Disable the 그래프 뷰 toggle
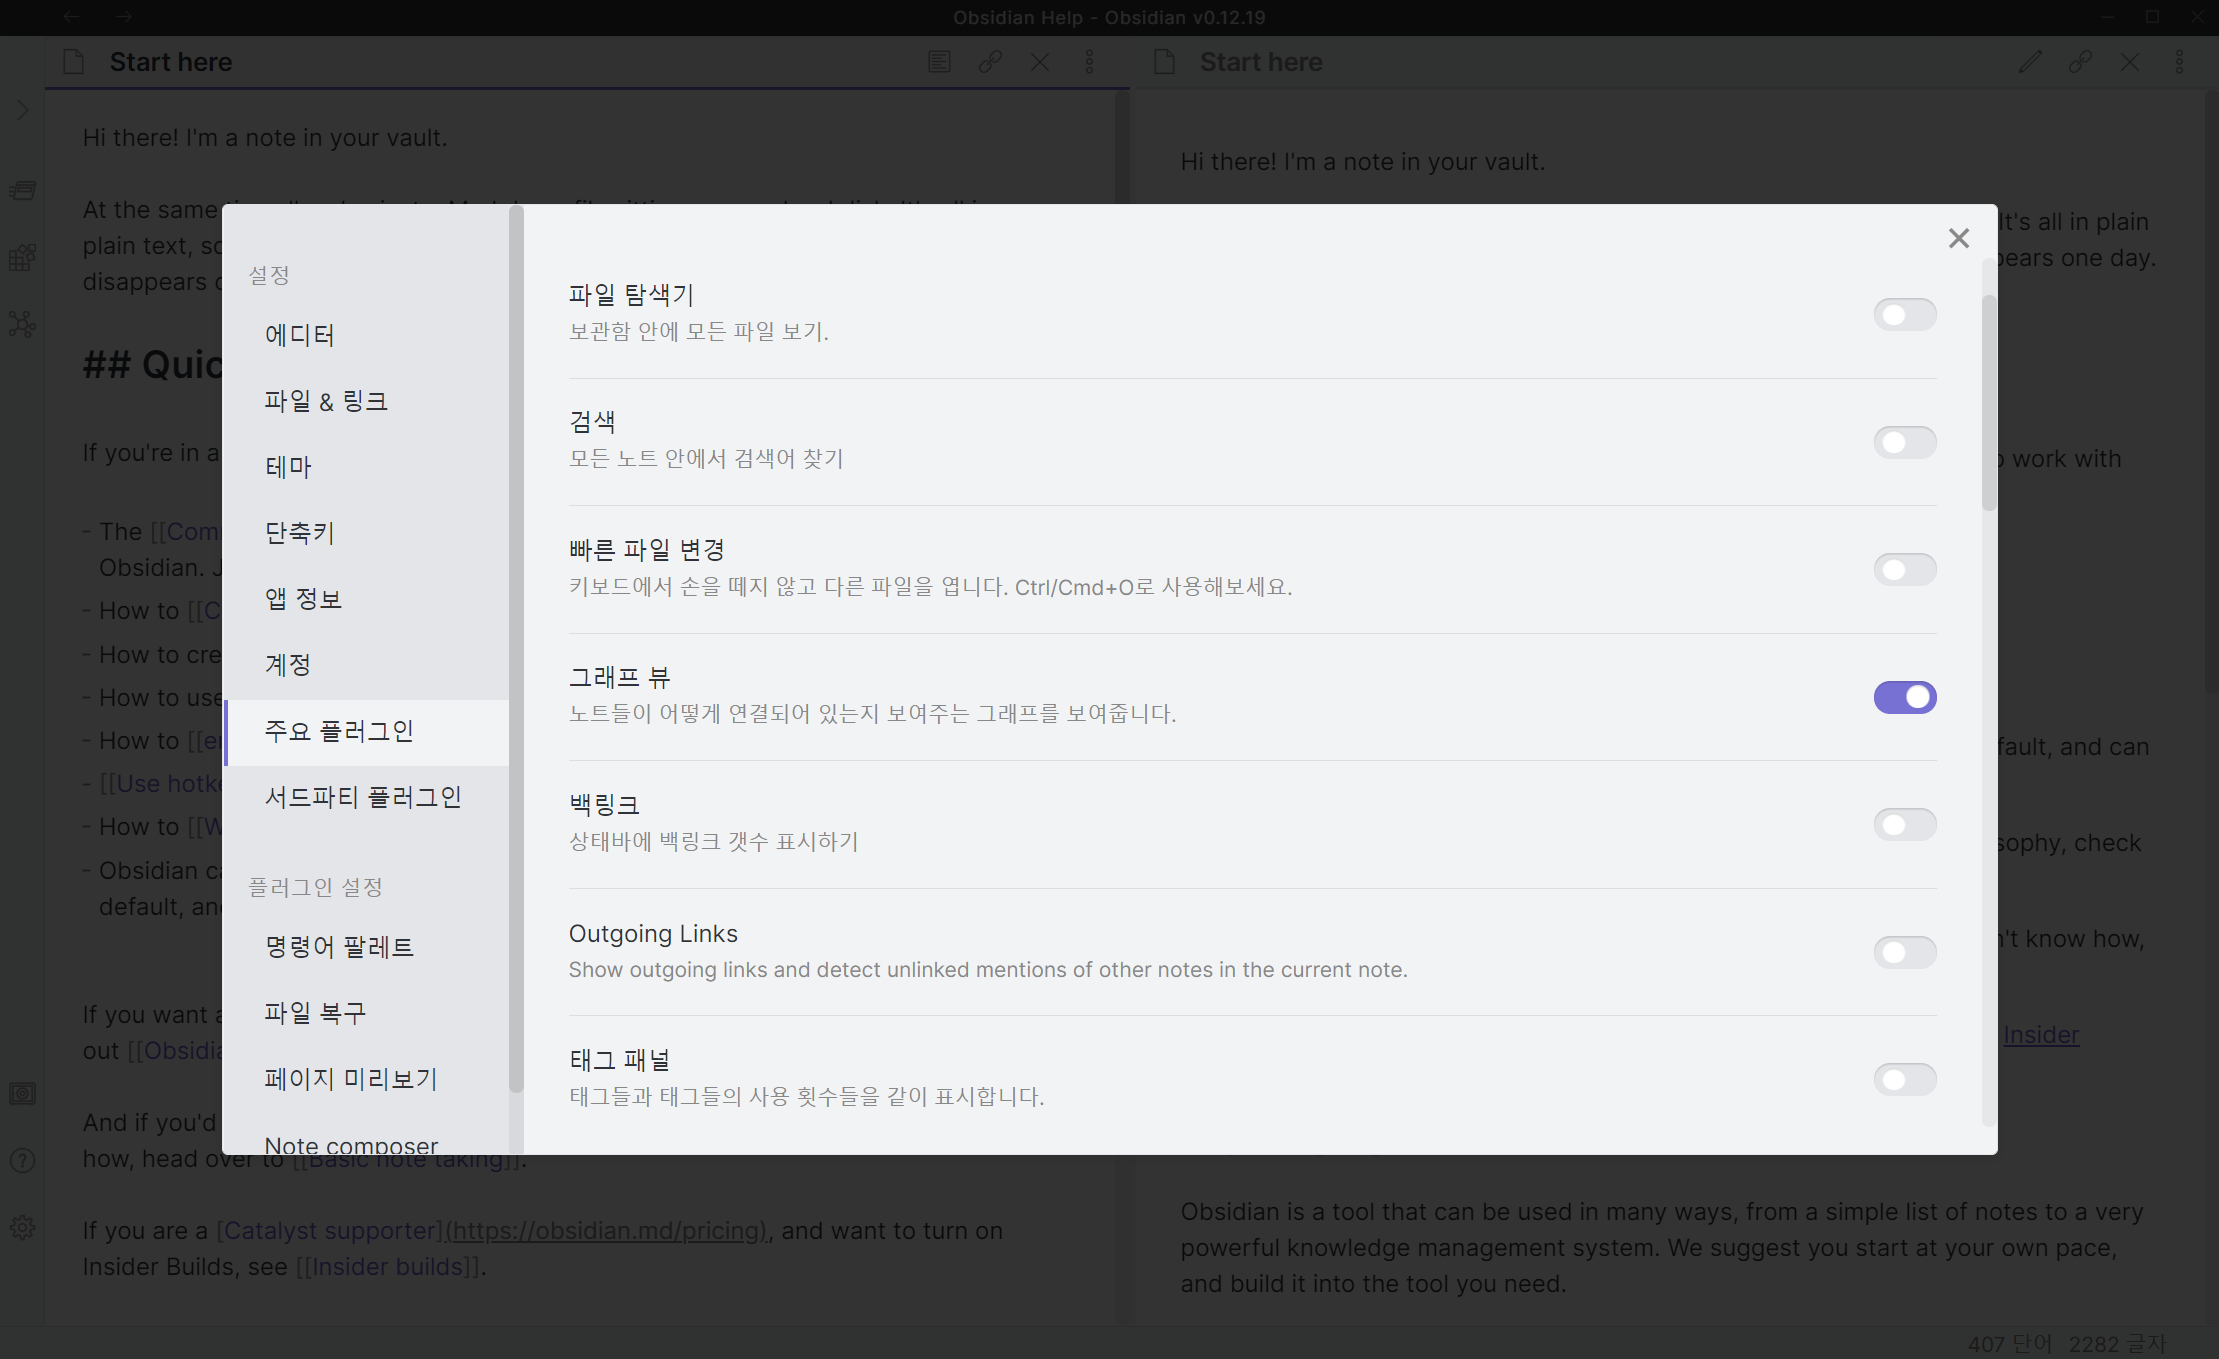The width and height of the screenshot is (2219, 1359). (1904, 697)
